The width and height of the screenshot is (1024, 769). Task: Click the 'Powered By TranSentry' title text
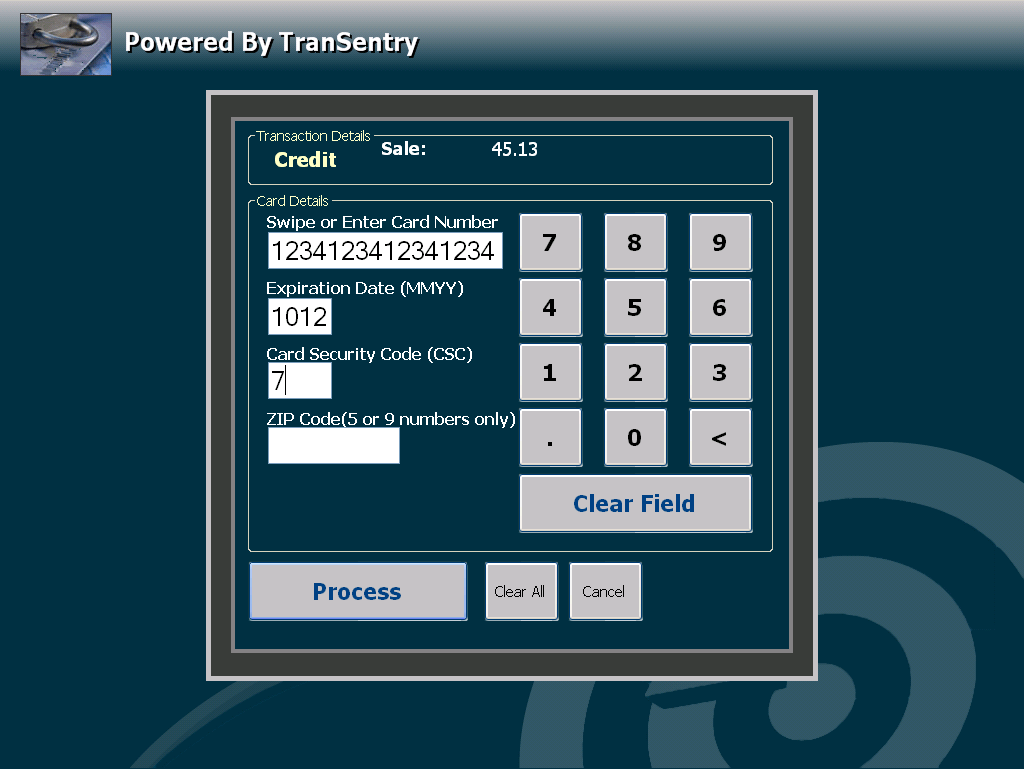(x=271, y=42)
